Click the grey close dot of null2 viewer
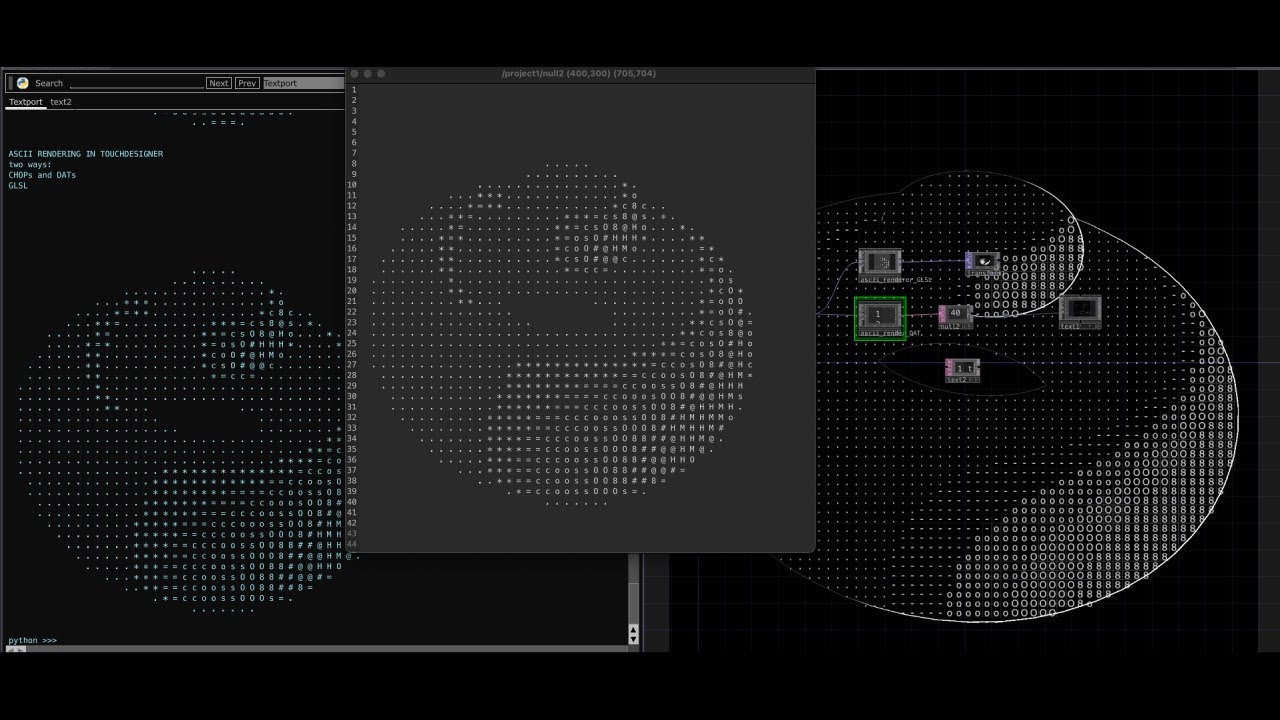The height and width of the screenshot is (720, 1280). pyautogui.click(x=354, y=74)
